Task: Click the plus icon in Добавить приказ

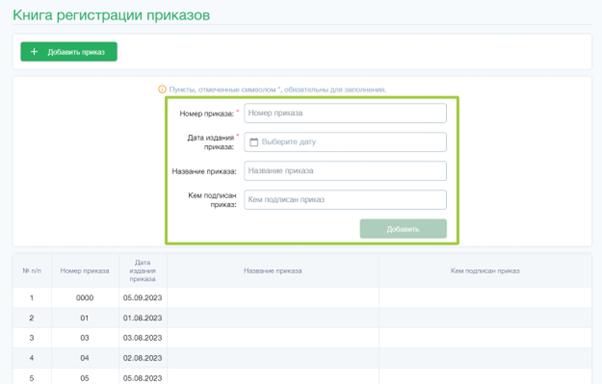Action: point(34,51)
